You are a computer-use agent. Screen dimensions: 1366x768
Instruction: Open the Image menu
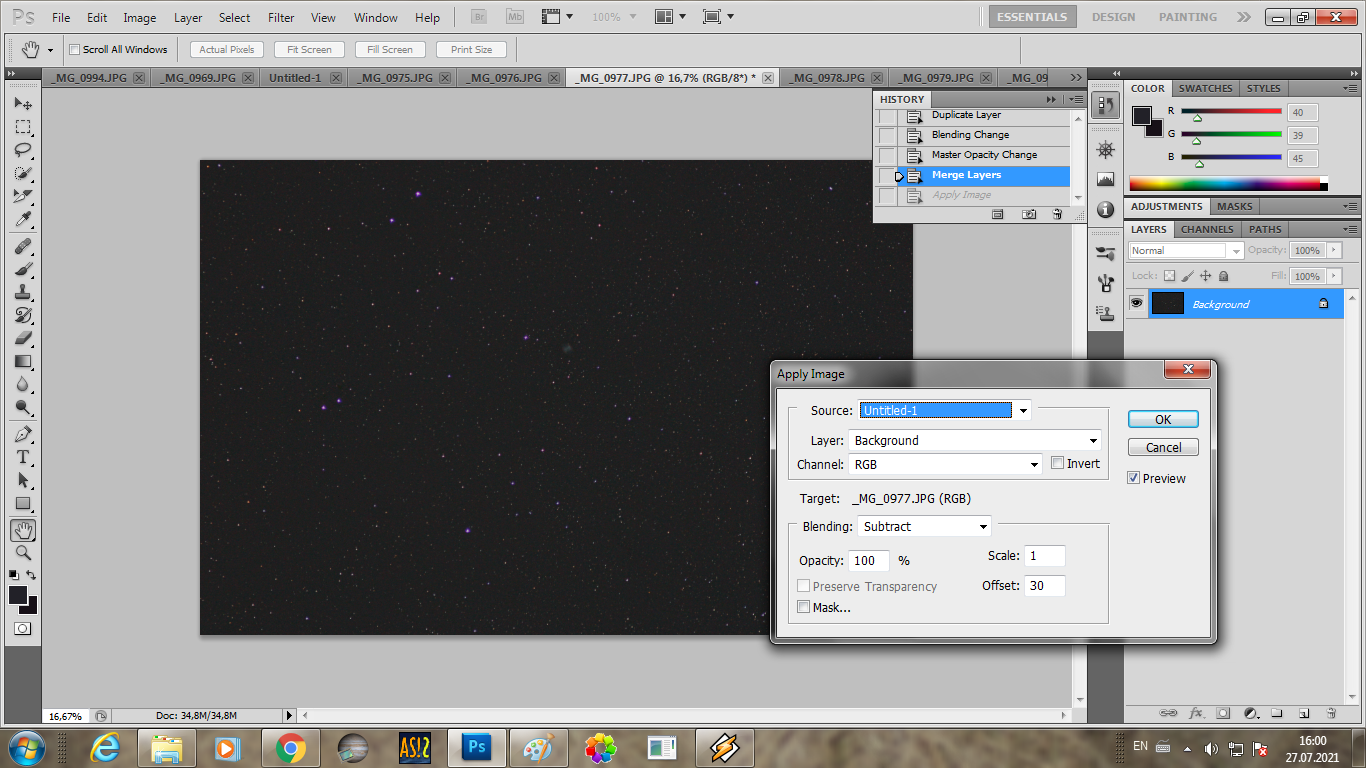(x=140, y=17)
